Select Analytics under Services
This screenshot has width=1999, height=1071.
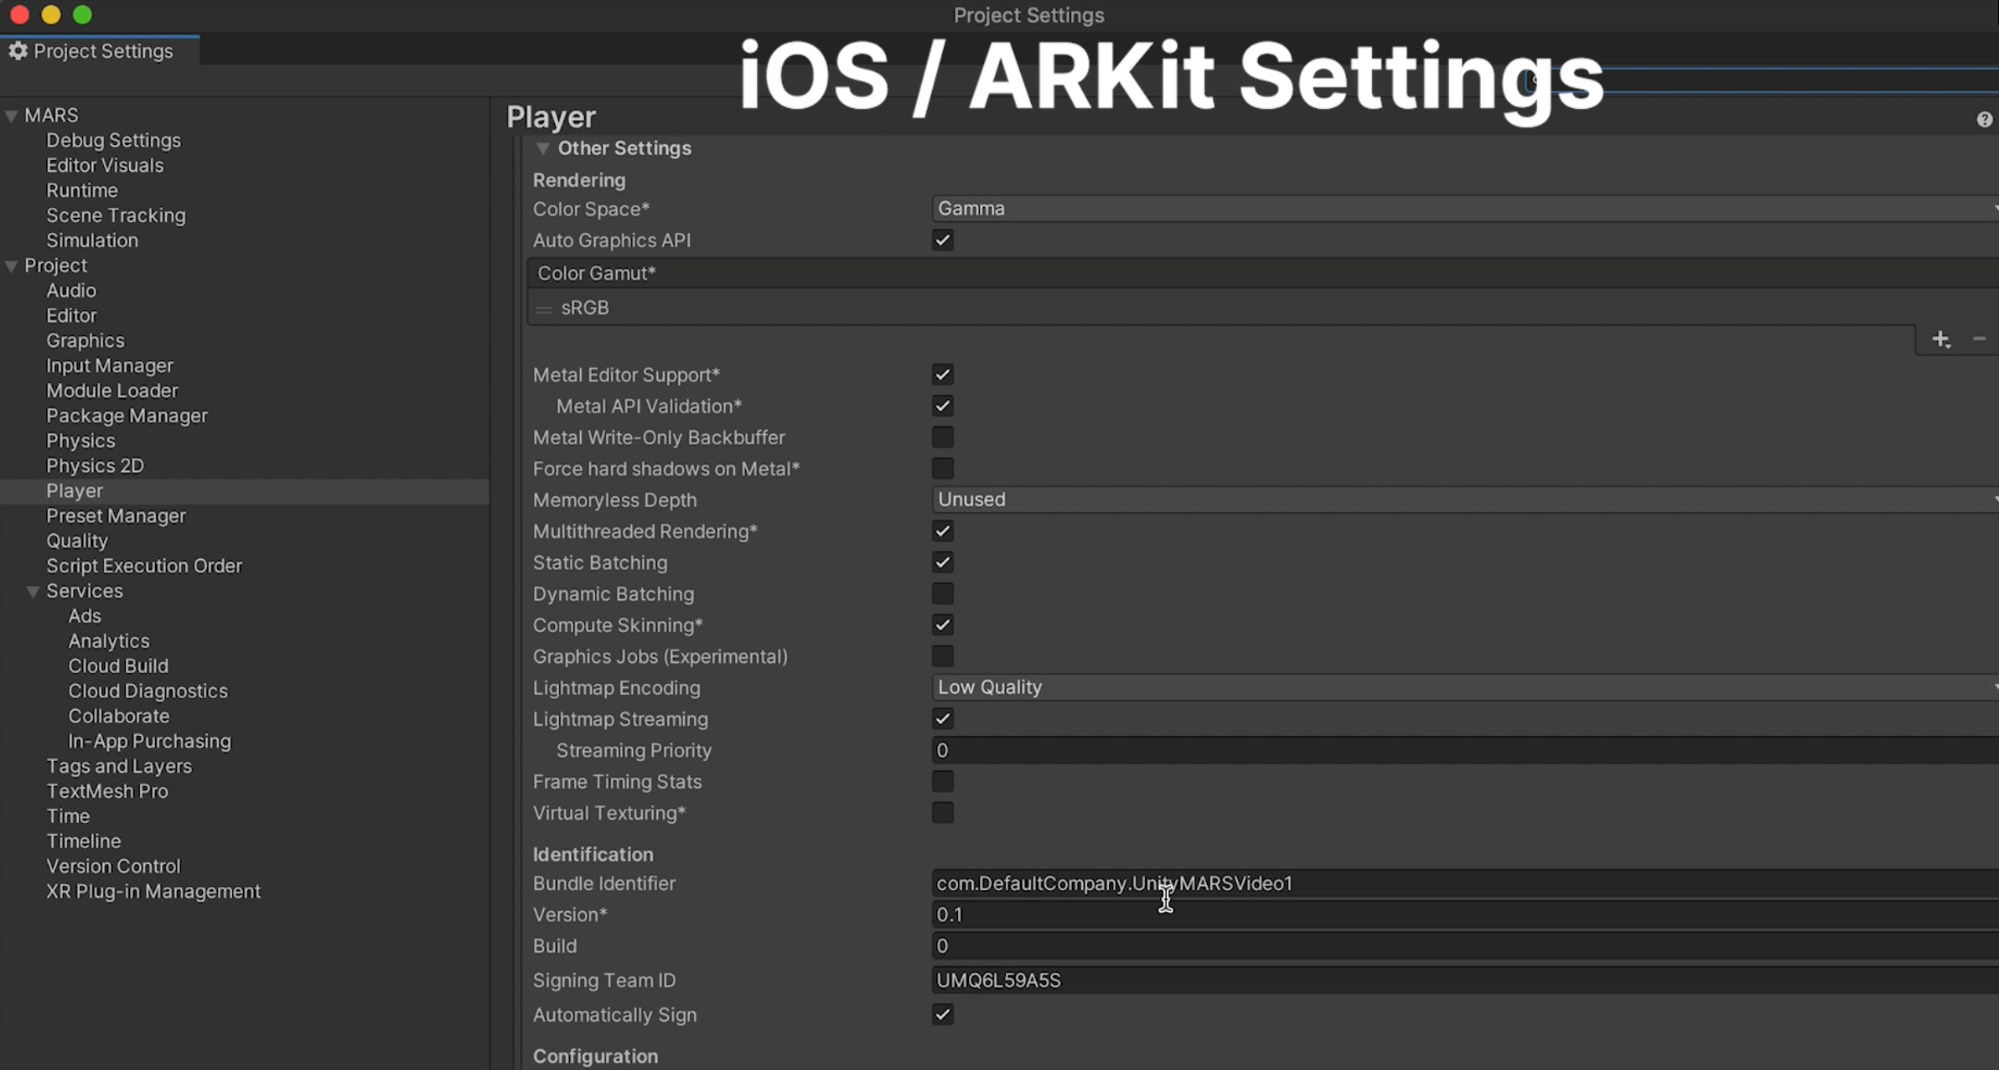click(x=108, y=641)
